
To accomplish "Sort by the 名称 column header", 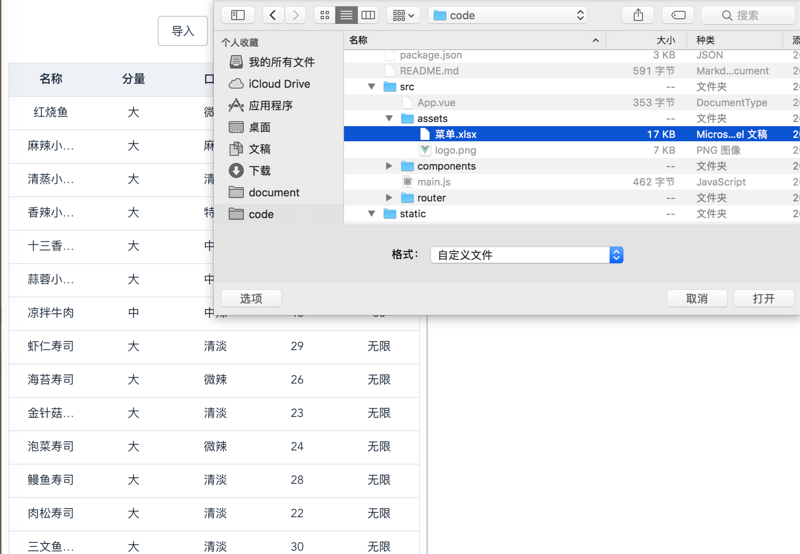I will tap(474, 40).
